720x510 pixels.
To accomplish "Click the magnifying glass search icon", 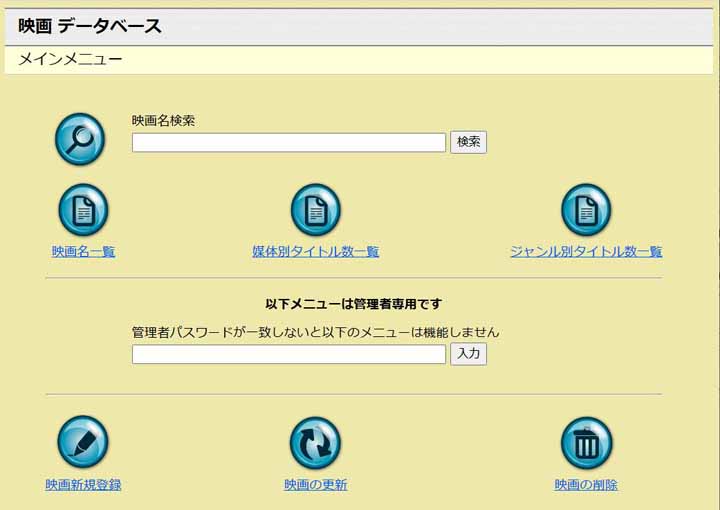I will click(80, 140).
